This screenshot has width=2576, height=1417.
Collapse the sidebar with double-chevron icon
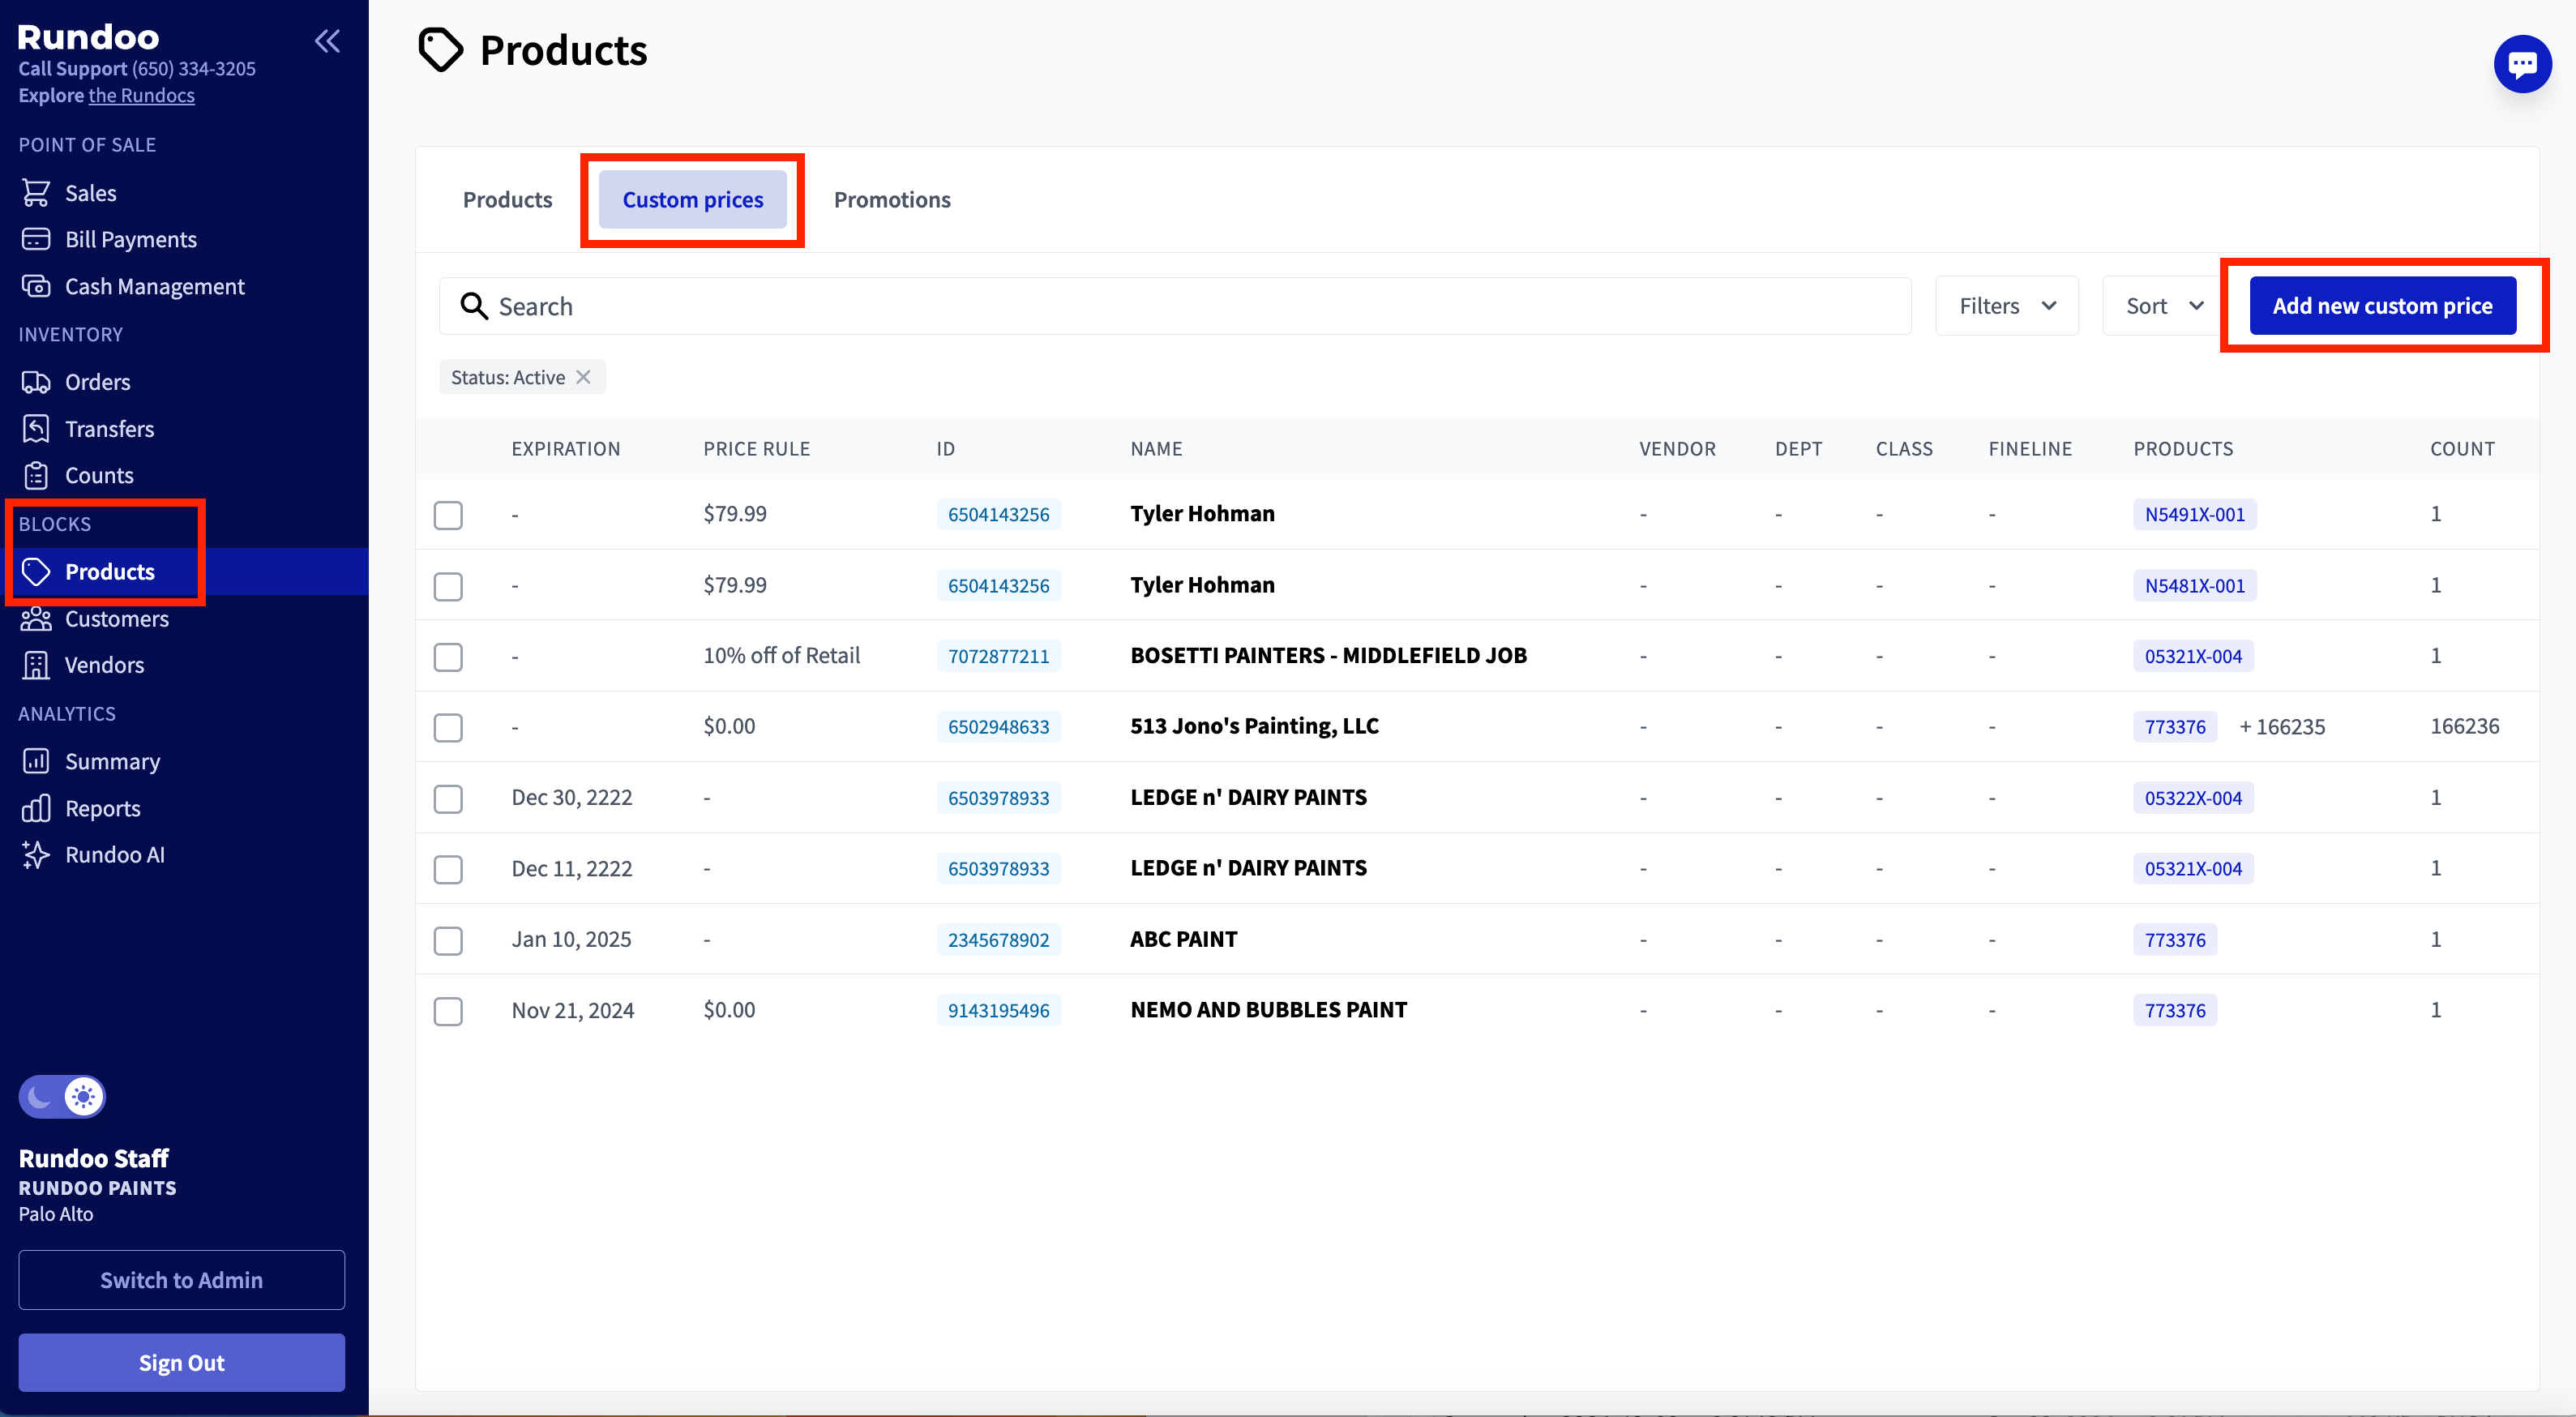[x=327, y=41]
